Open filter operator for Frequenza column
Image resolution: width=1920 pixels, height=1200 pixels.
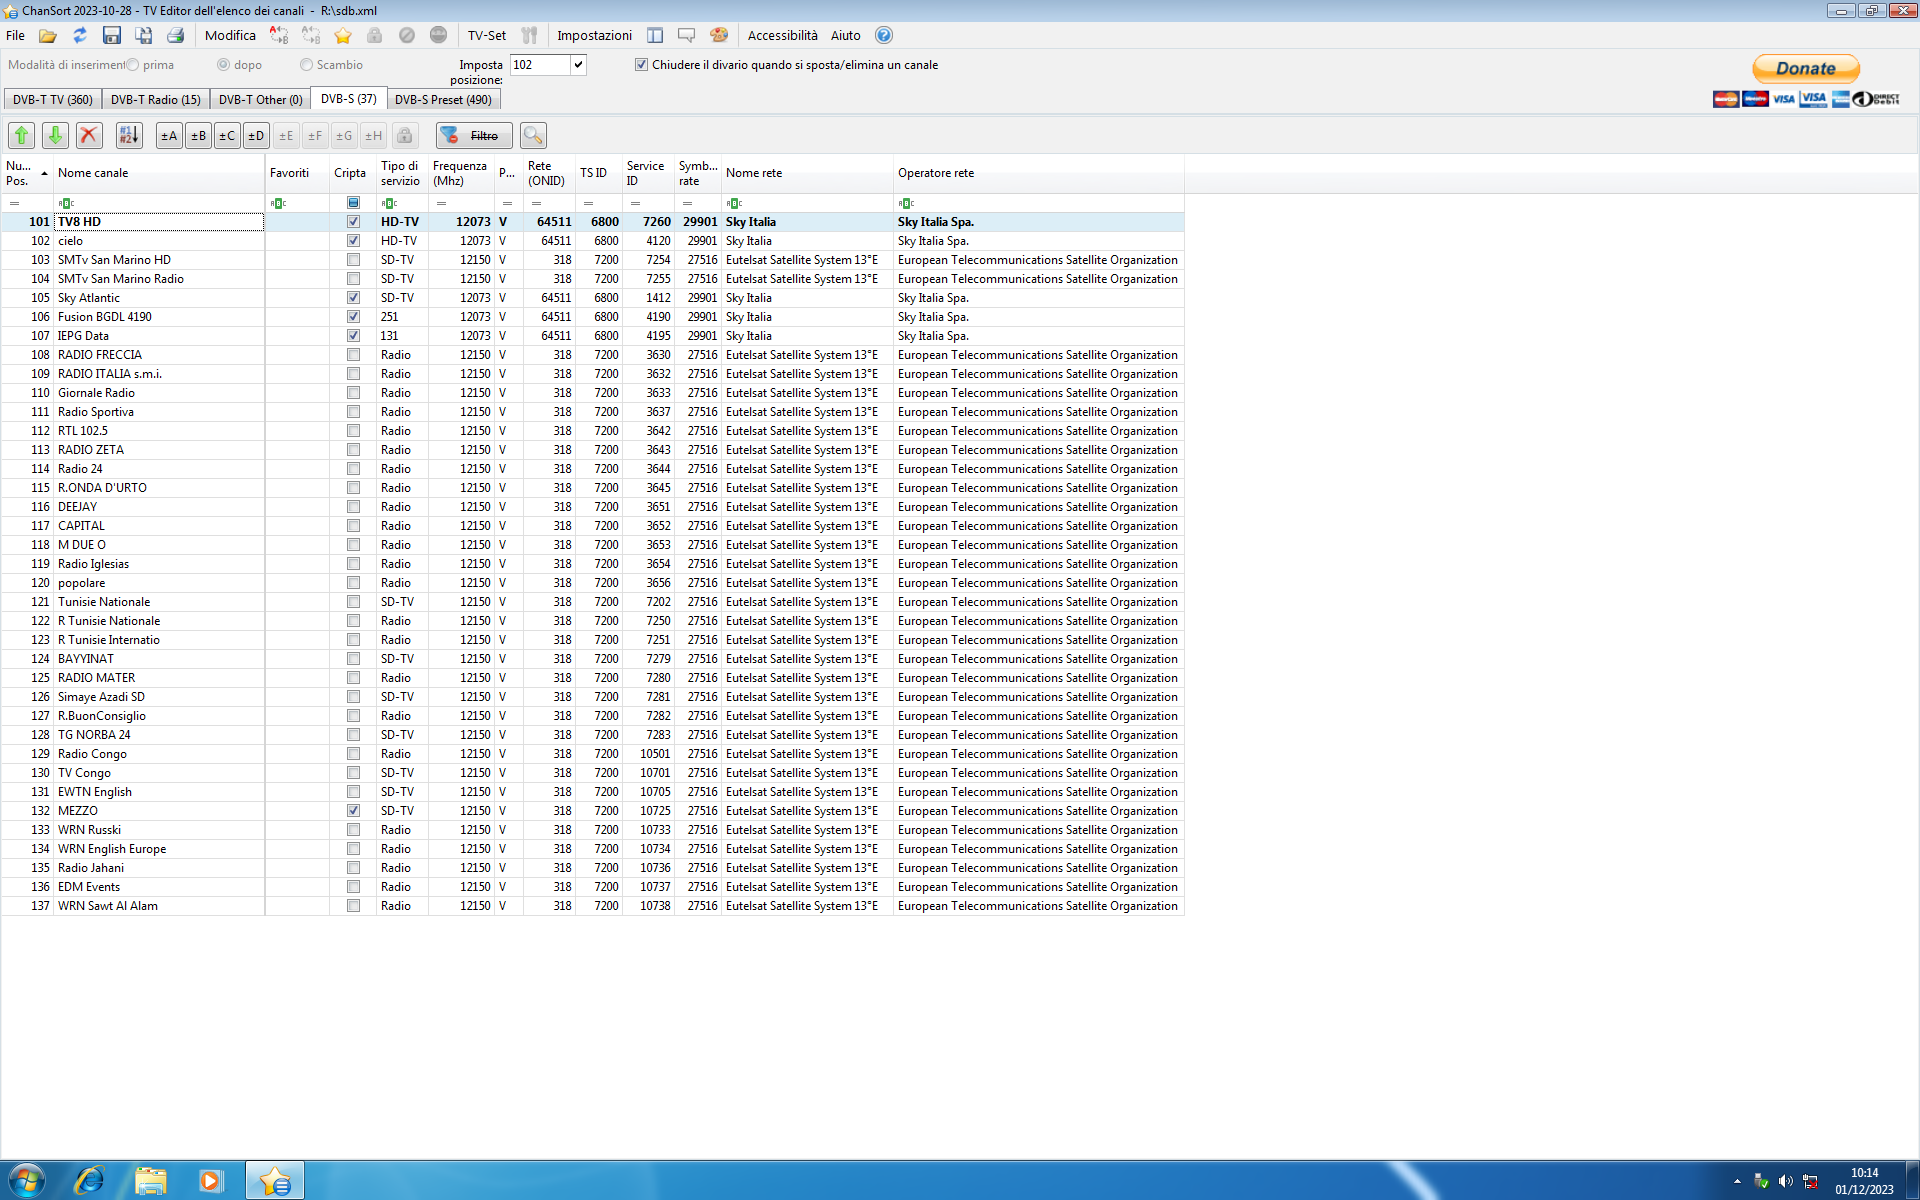pyautogui.click(x=441, y=203)
